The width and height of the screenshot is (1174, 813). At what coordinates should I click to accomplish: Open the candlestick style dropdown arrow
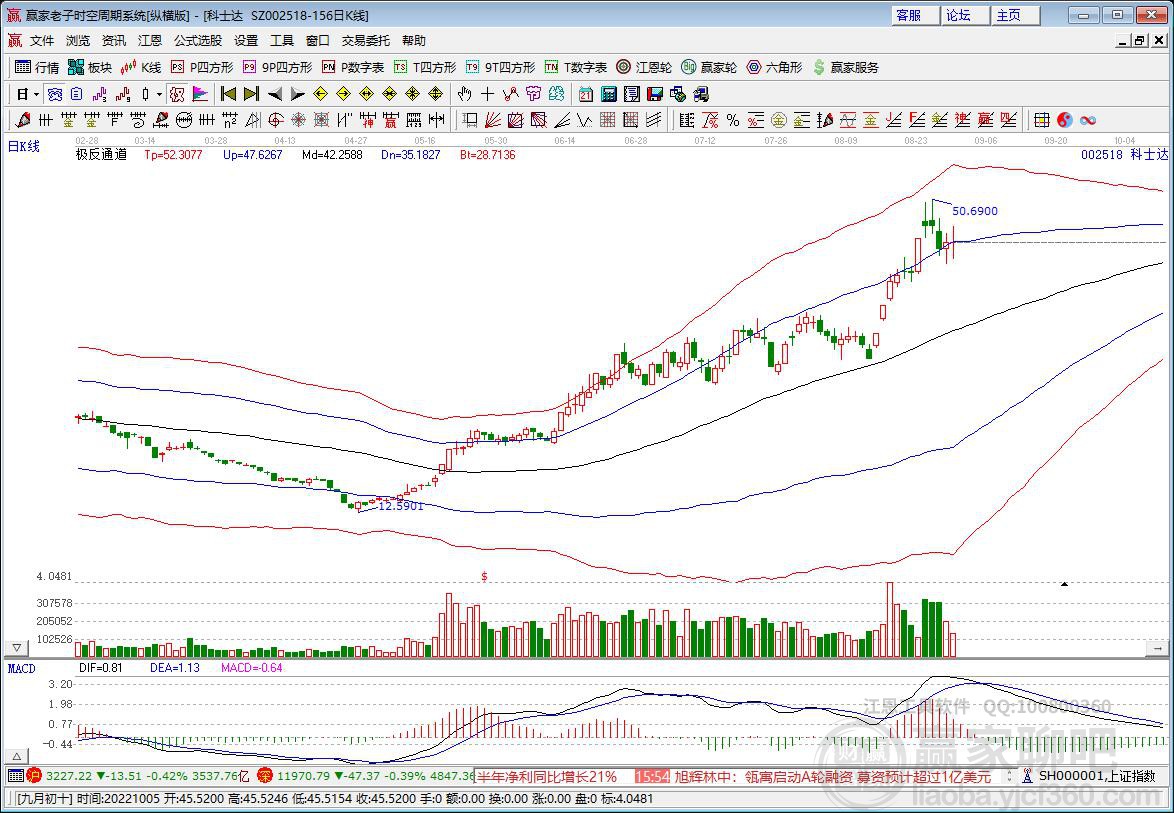pos(159,94)
